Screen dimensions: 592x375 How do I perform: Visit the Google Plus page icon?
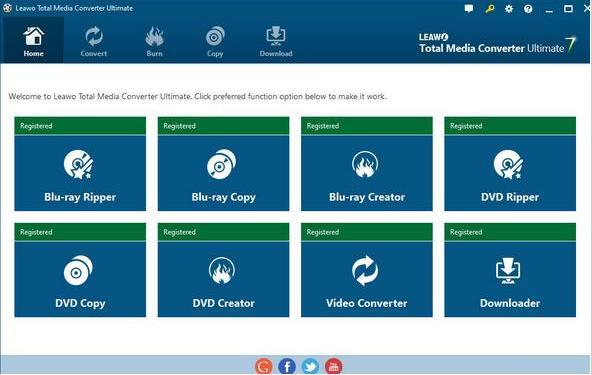tap(264, 366)
